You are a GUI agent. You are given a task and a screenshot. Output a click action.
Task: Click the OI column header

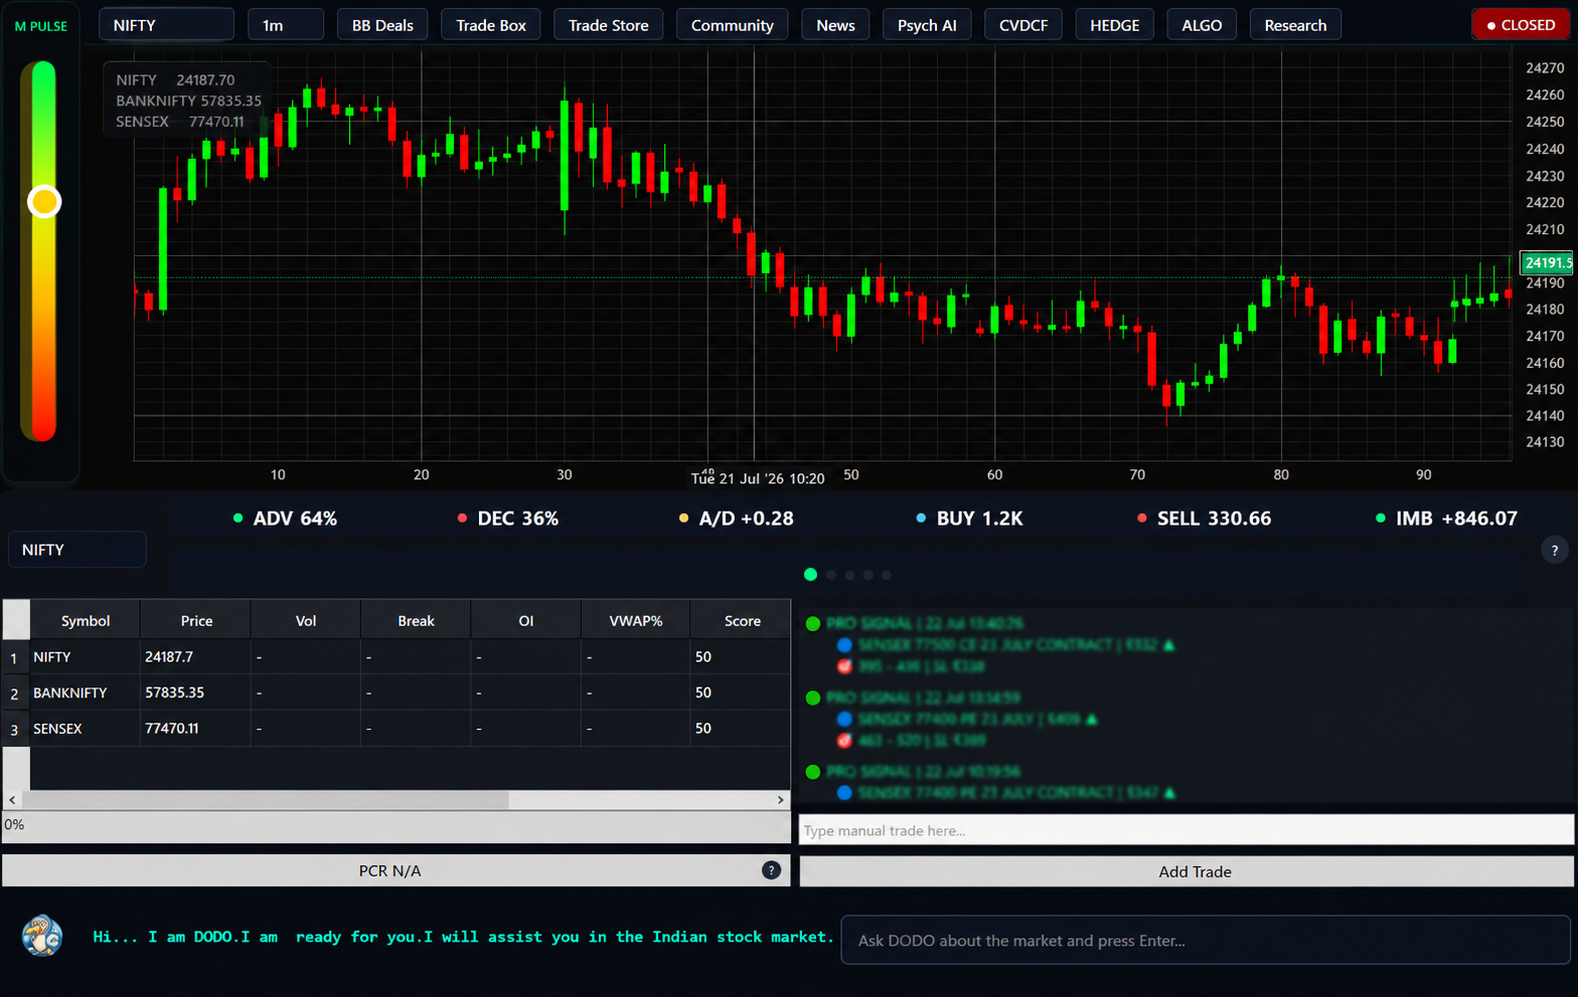point(526,620)
